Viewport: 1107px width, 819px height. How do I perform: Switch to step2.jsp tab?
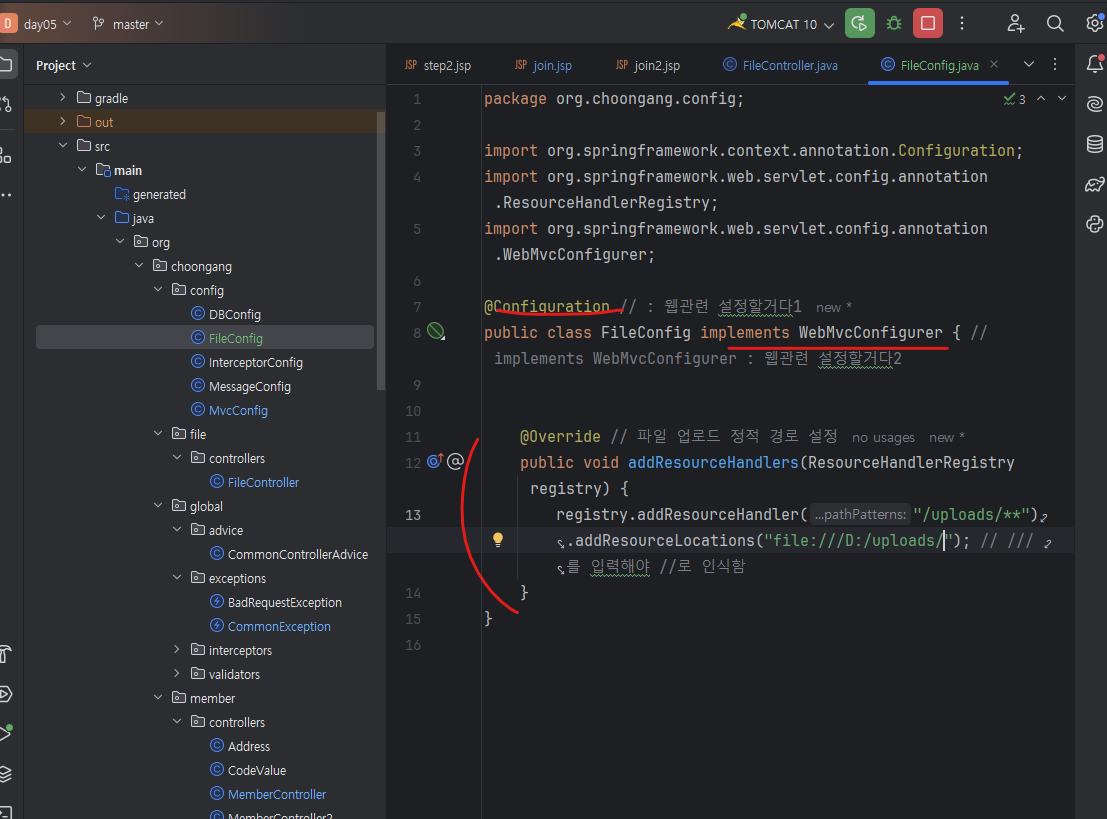pyautogui.click(x=438, y=65)
